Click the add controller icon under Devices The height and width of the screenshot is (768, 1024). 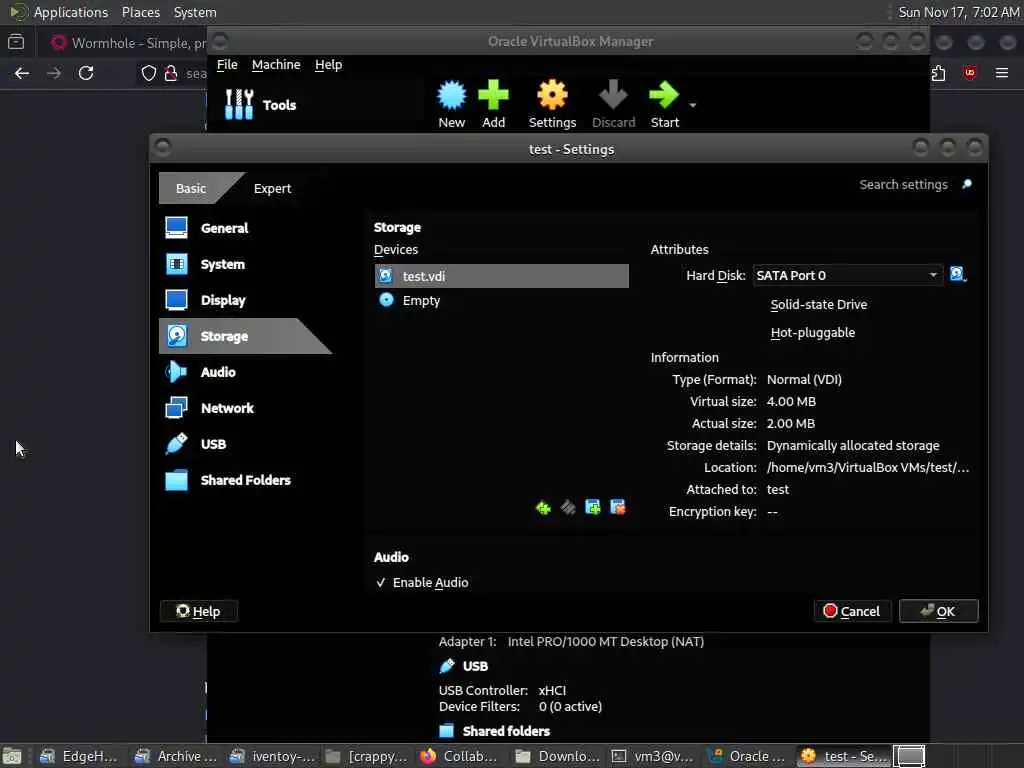pos(543,507)
